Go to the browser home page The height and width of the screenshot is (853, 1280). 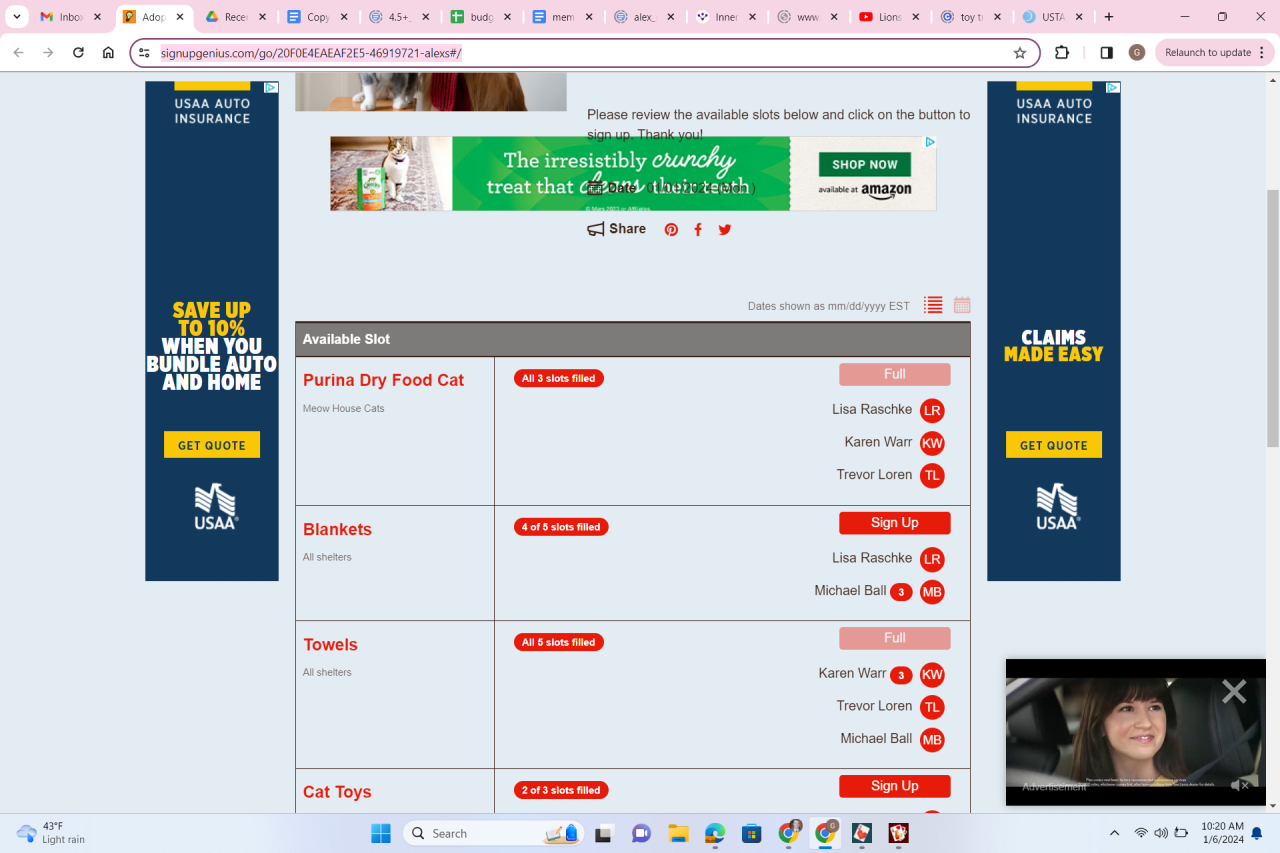pyautogui.click(x=108, y=53)
